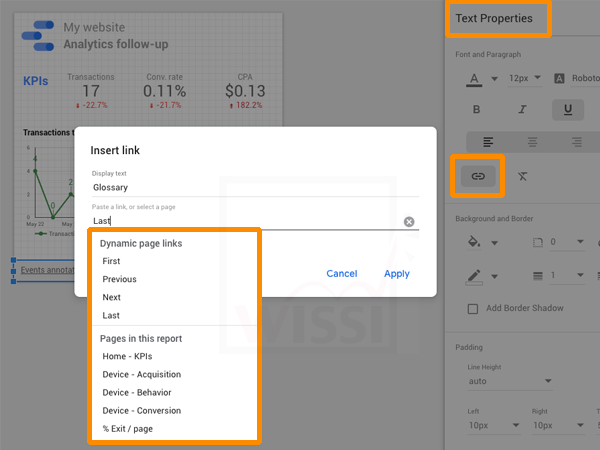This screenshot has height=450, width=600.
Task: Click the Transactions 17 scorecard
Action: pos(91,91)
